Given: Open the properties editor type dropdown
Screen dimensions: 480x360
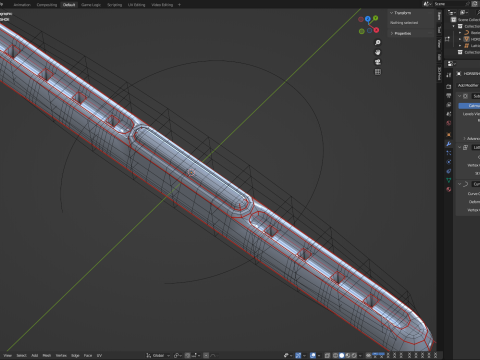Looking at the screenshot, I should [452, 63].
